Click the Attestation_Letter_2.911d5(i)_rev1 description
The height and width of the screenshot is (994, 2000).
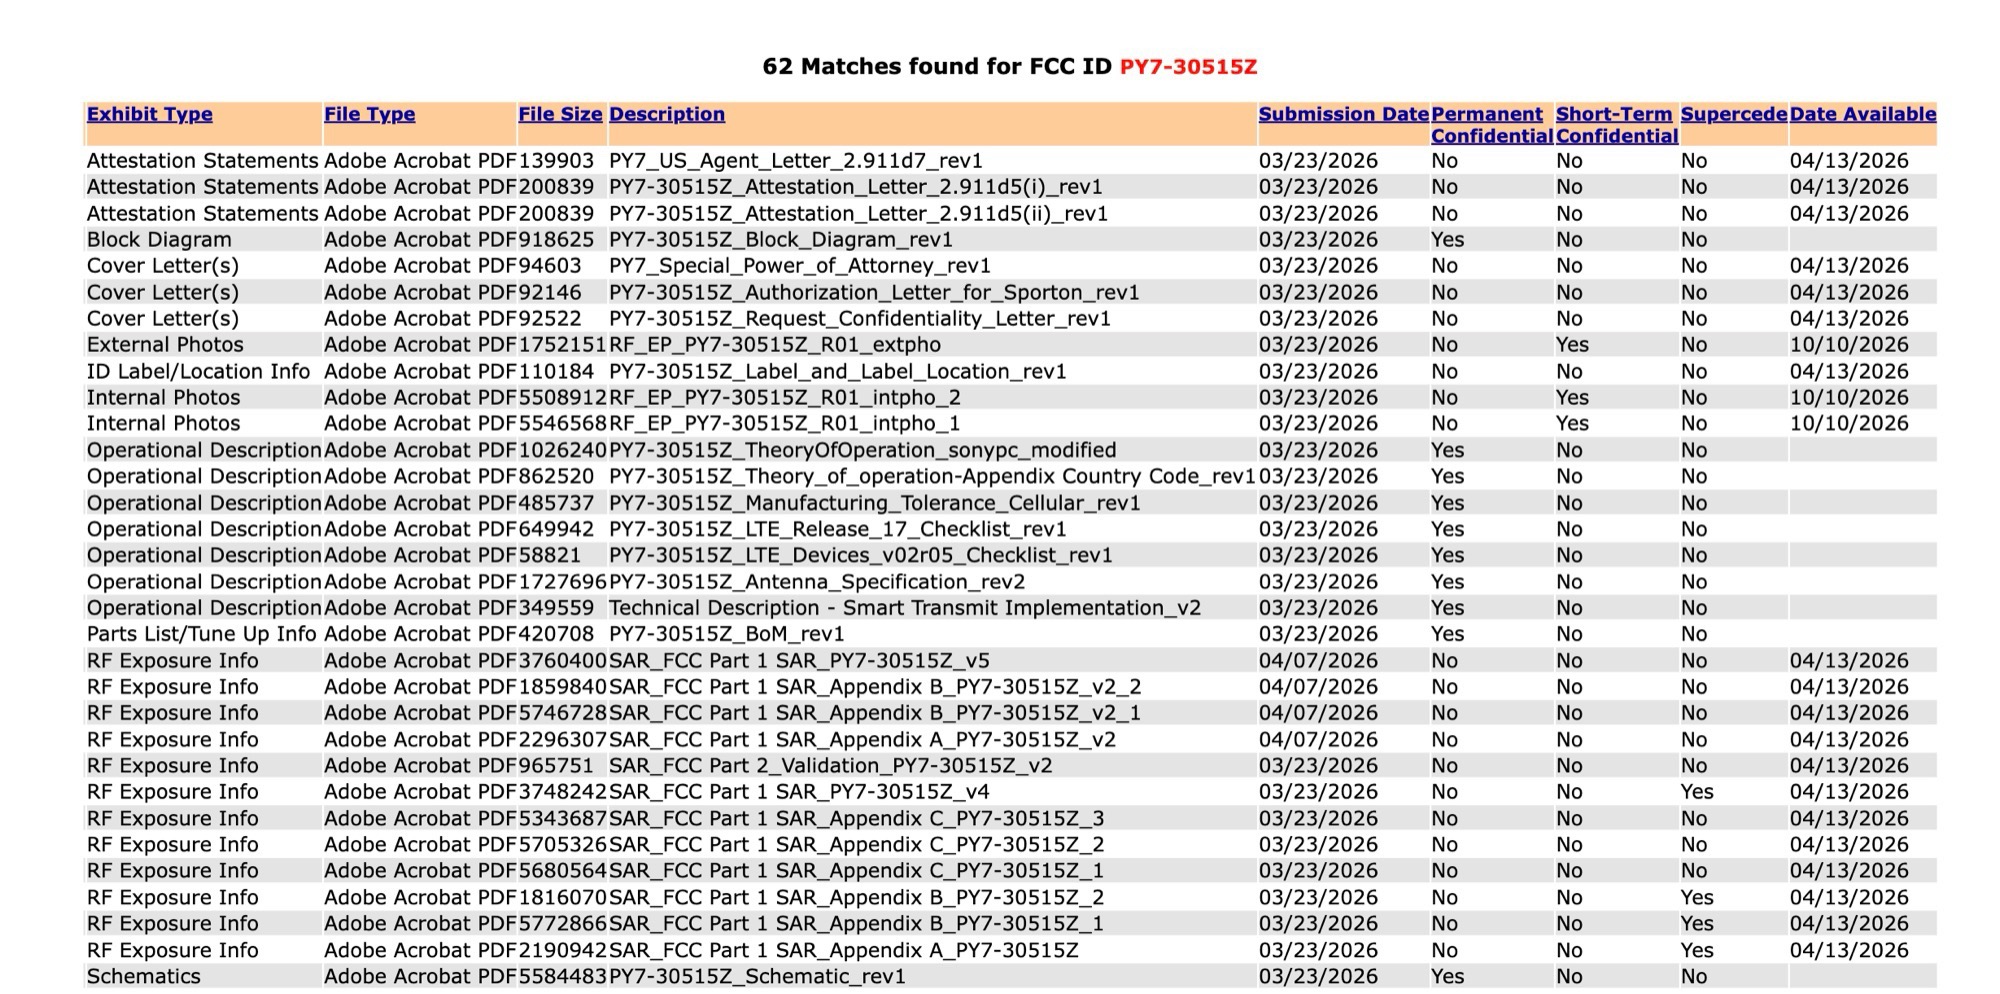point(855,187)
